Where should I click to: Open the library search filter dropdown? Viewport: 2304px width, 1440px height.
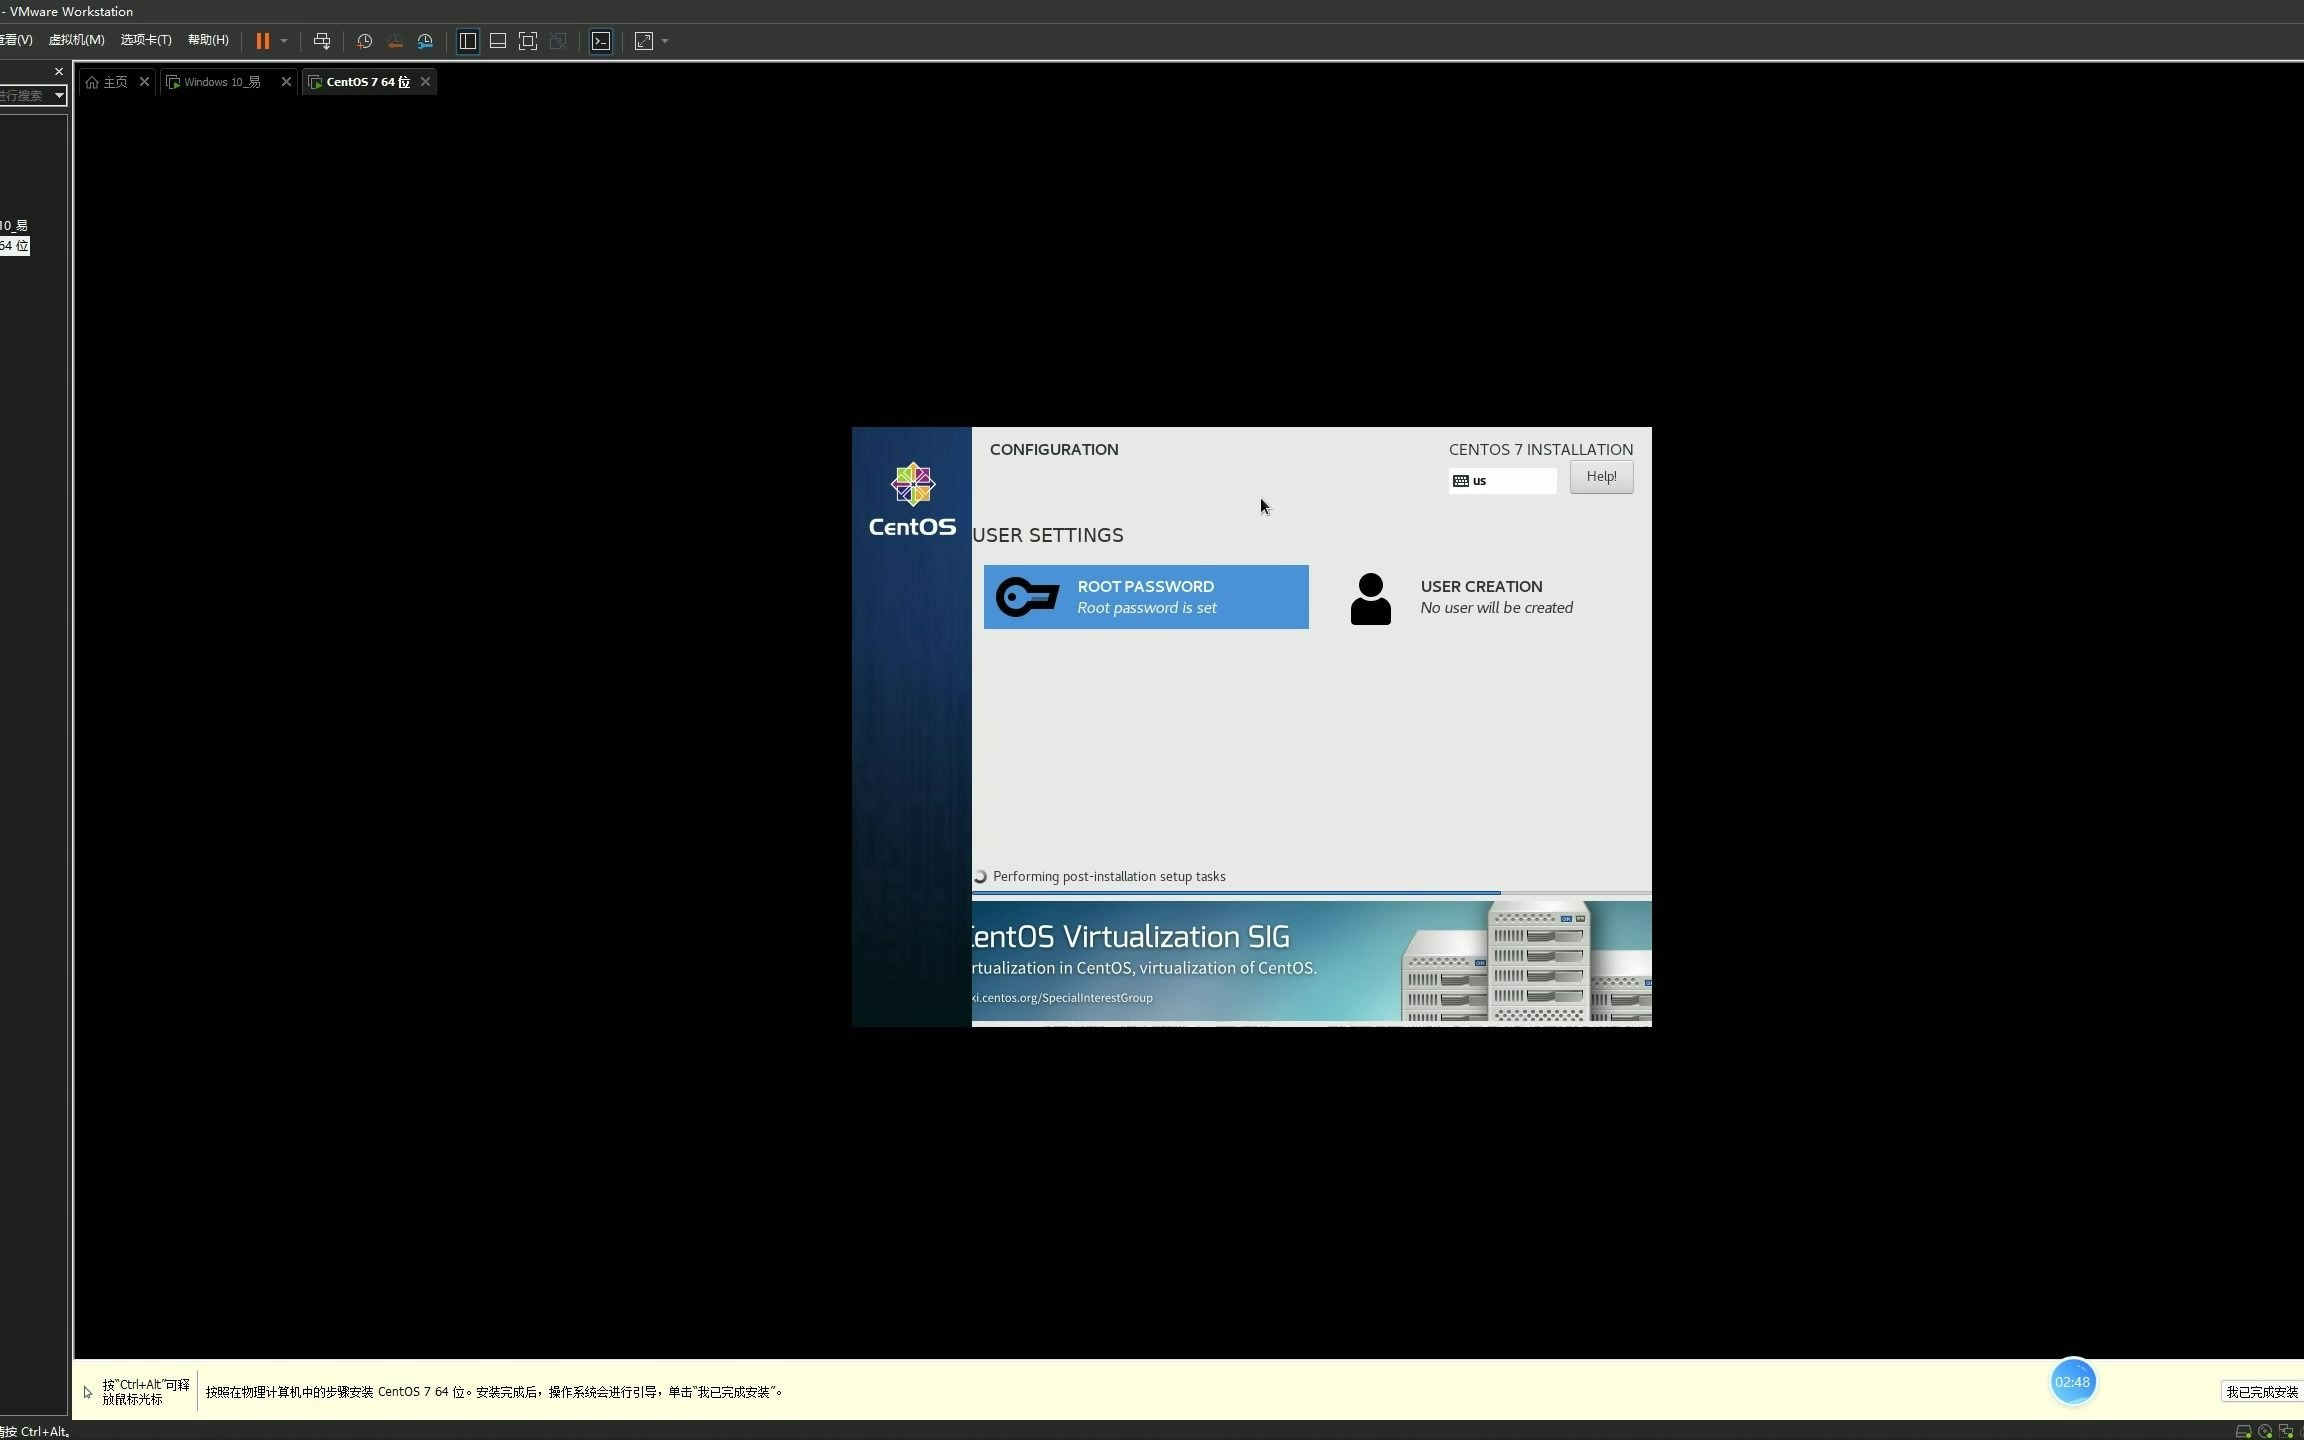[59, 95]
